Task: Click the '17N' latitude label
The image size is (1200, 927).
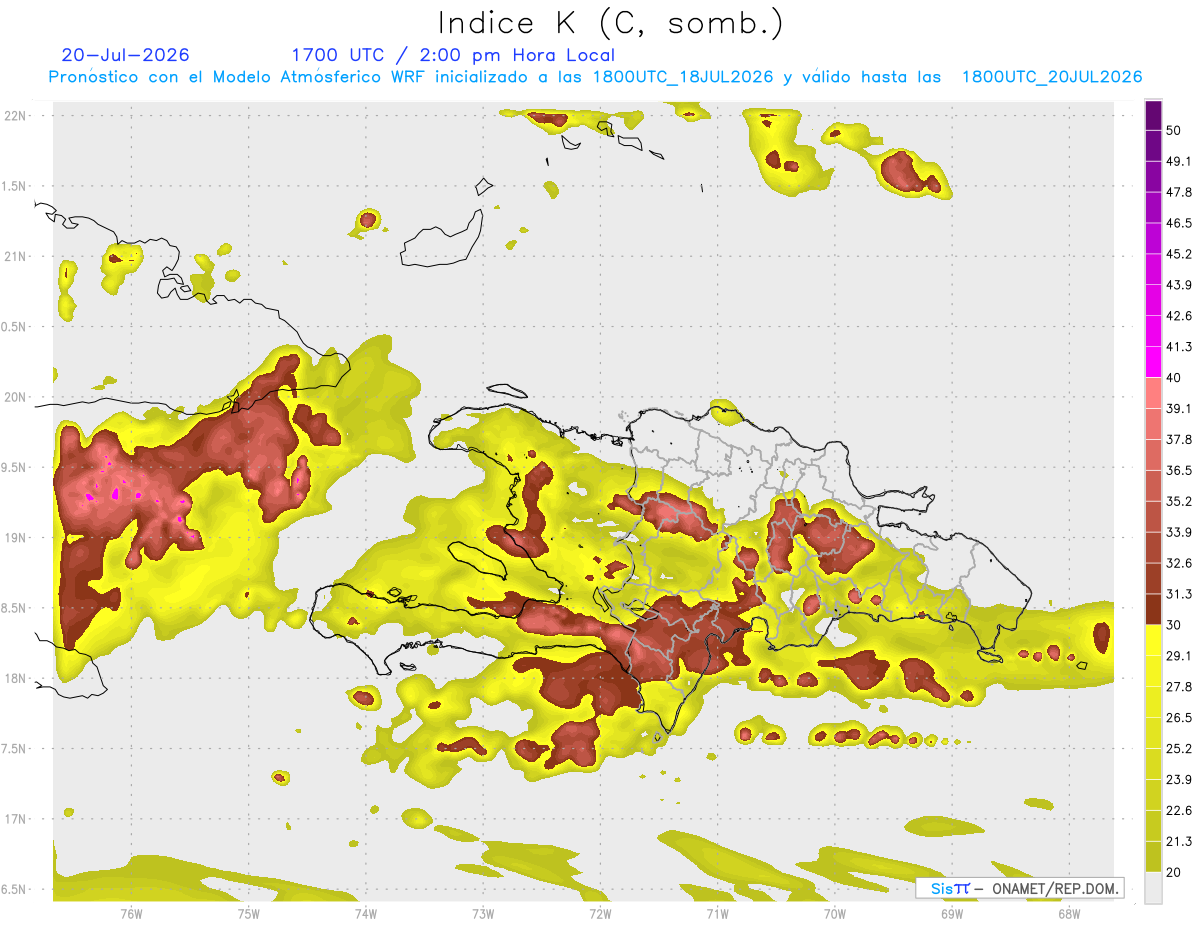Action: point(17,819)
